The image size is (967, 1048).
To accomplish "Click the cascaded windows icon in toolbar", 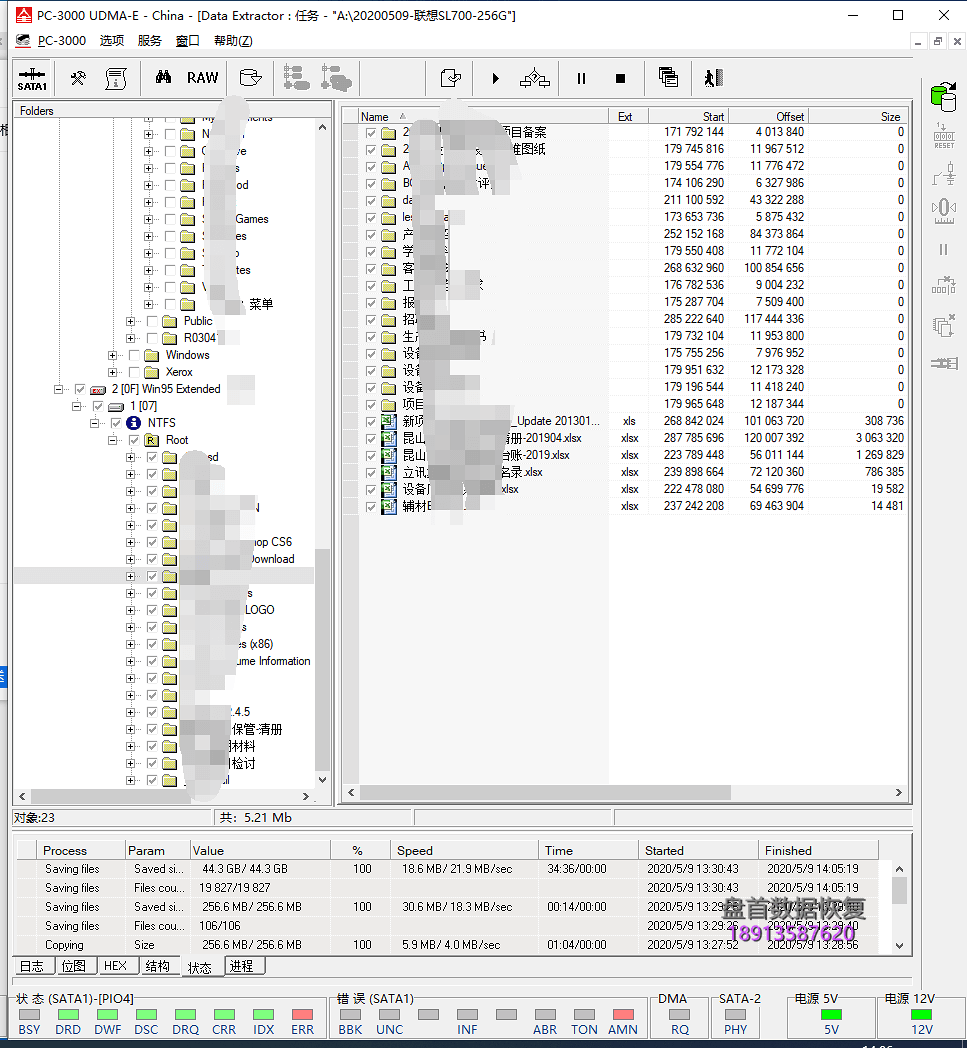I will (x=668, y=78).
